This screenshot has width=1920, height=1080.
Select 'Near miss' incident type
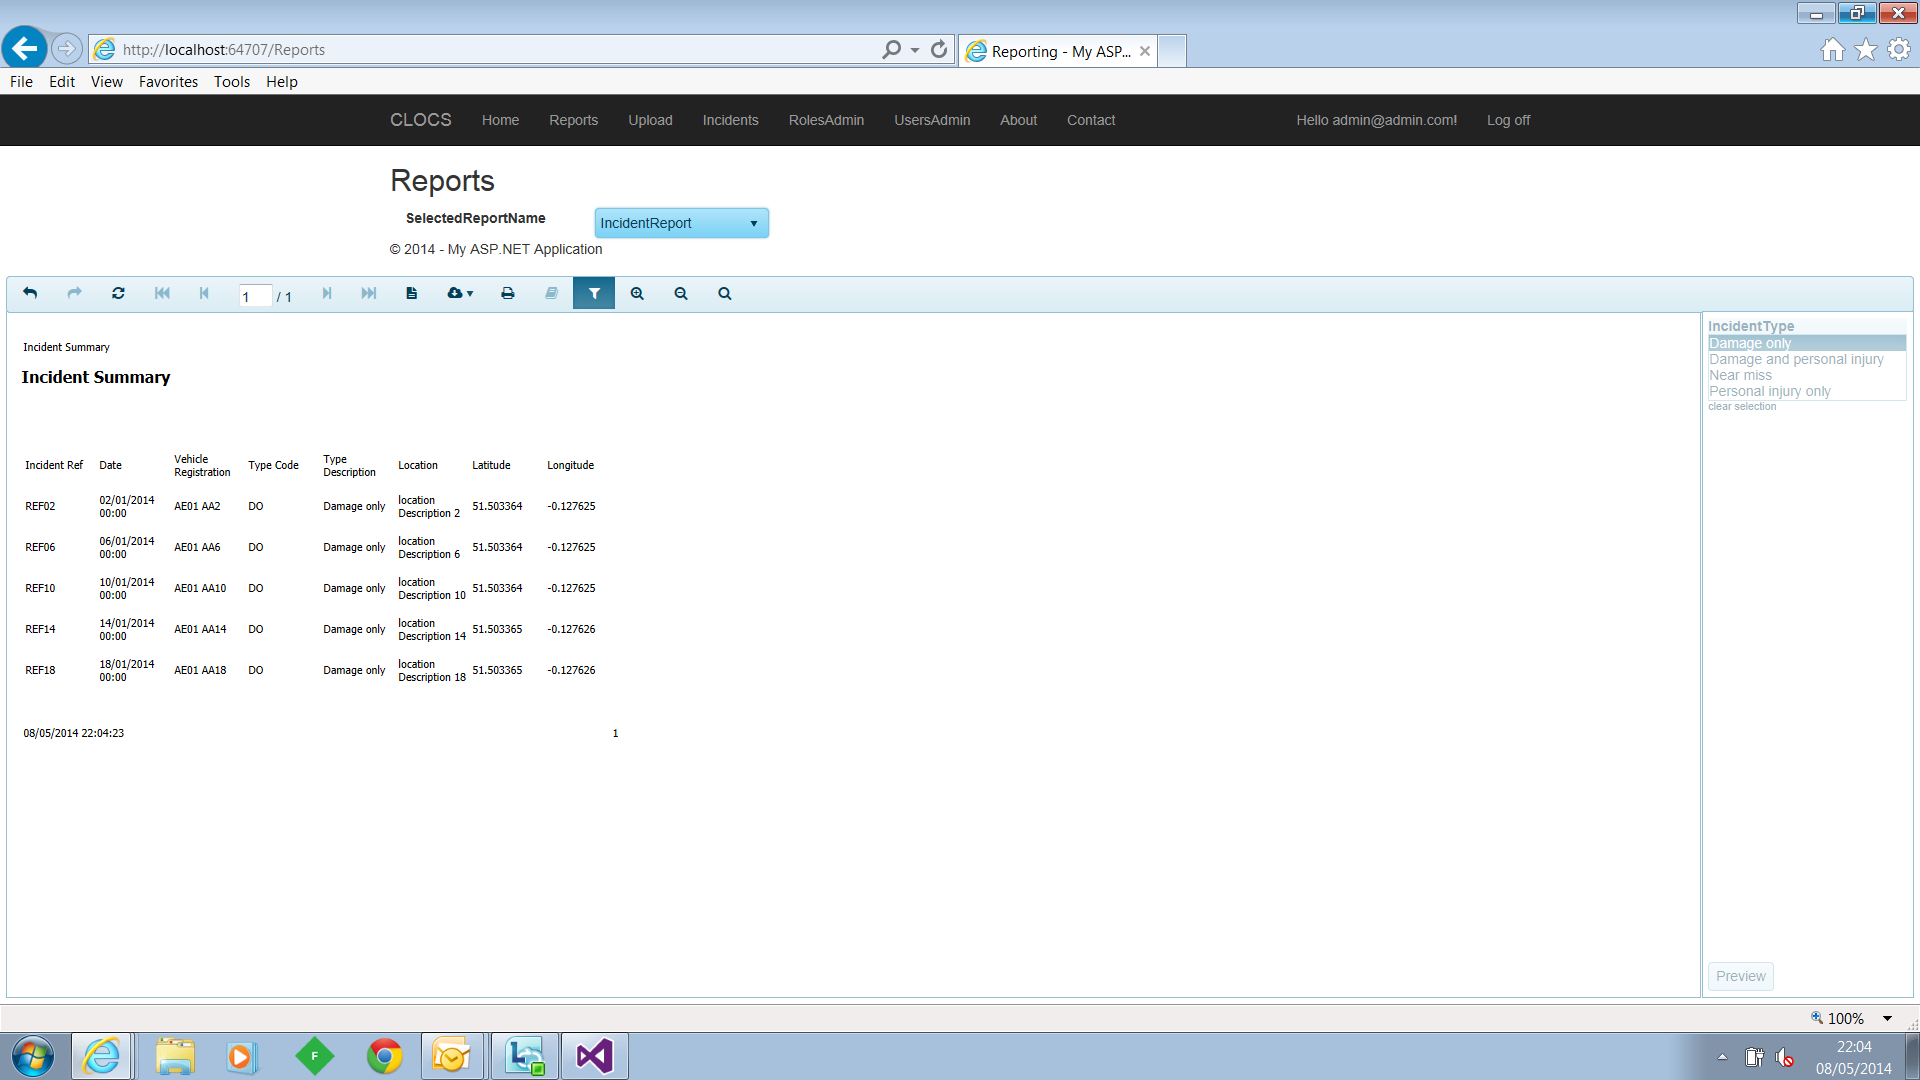(x=1740, y=375)
